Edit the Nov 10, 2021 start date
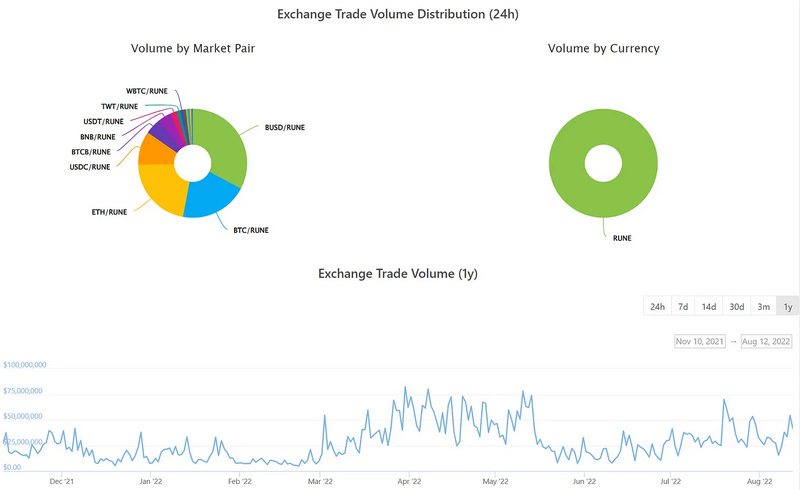Viewport: 800px width, 490px height. tap(700, 341)
